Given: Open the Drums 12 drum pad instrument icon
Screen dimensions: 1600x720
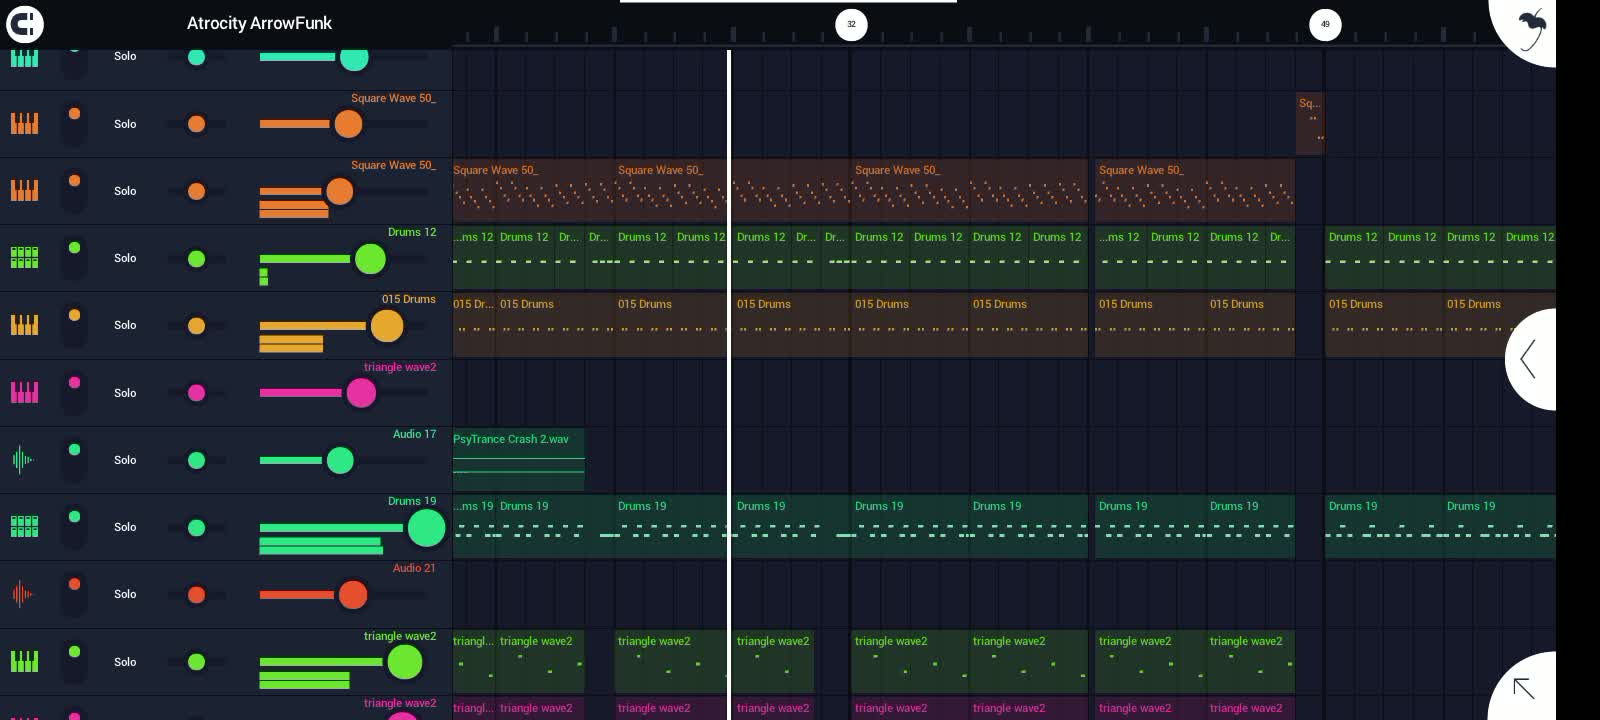Looking at the screenshot, I should [x=24, y=258].
